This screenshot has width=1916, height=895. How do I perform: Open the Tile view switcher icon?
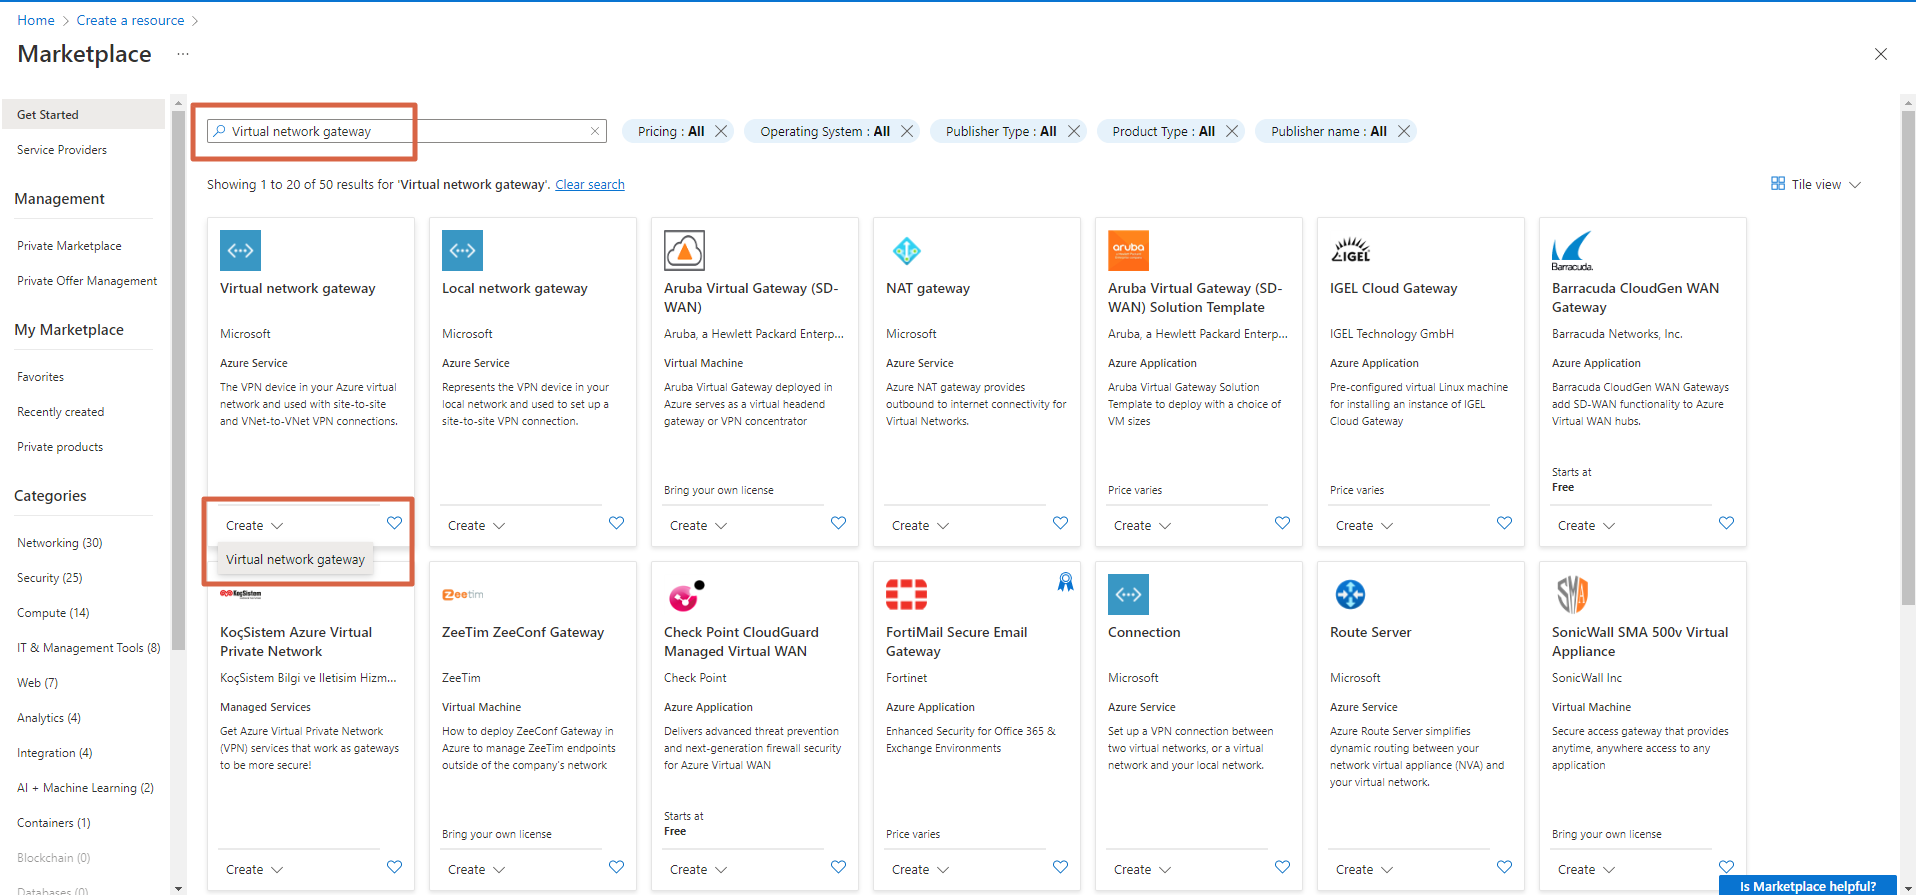pos(1778,184)
